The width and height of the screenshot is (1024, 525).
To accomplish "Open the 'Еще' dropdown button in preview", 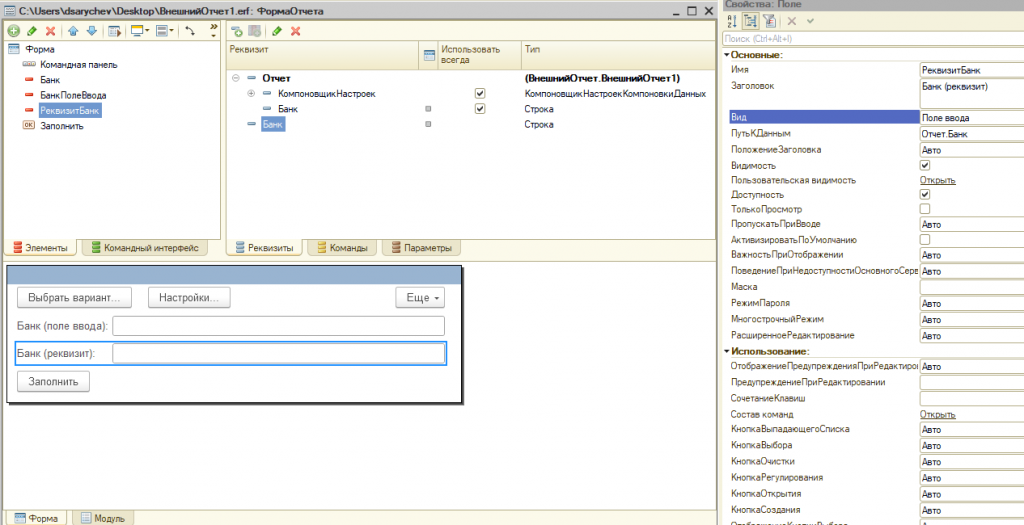I will click(421, 298).
